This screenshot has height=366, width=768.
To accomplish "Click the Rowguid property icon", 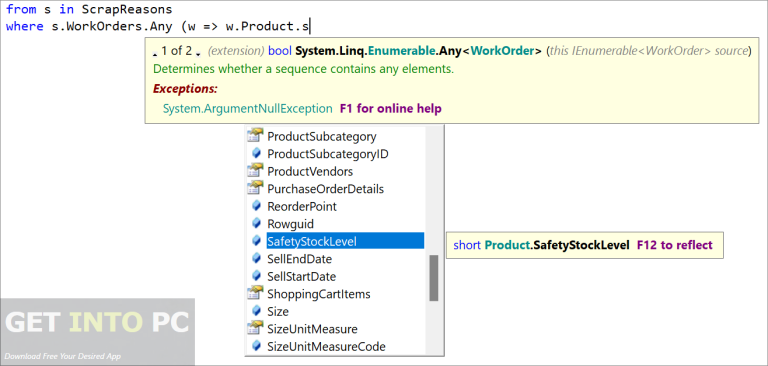I will pyautogui.click(x=256, y=223).
